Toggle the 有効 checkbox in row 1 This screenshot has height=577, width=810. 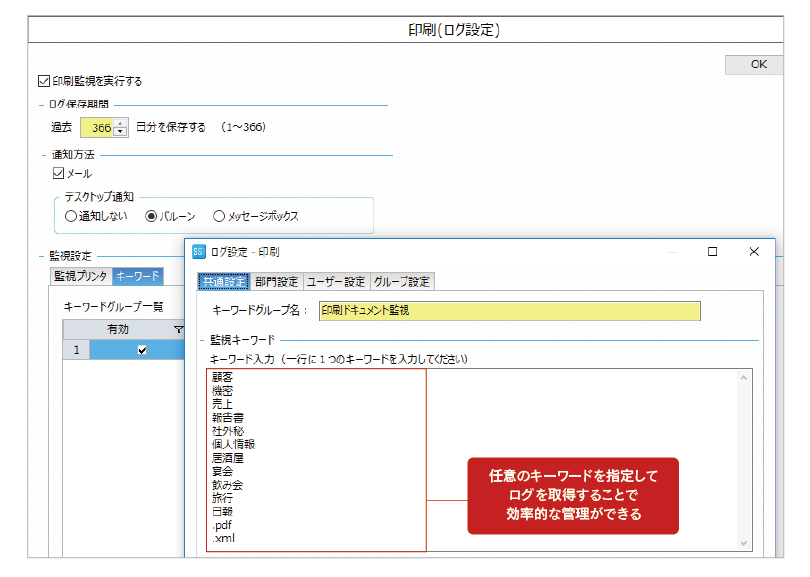tap(142, 350)
